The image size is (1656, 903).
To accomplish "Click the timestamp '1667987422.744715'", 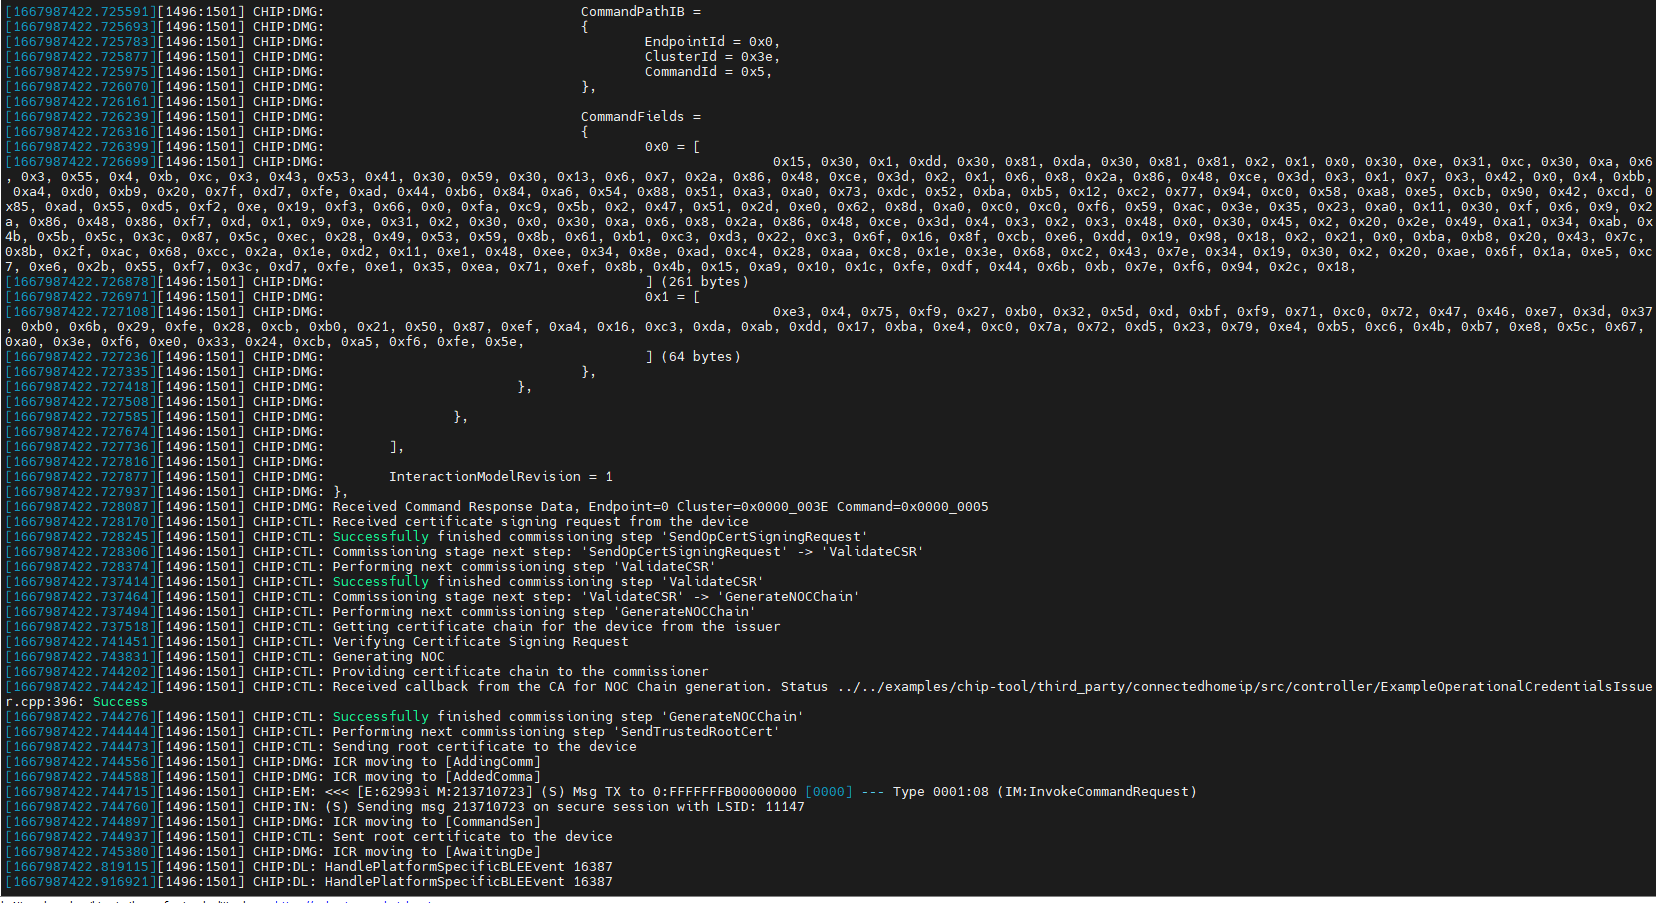I will 81,792.
